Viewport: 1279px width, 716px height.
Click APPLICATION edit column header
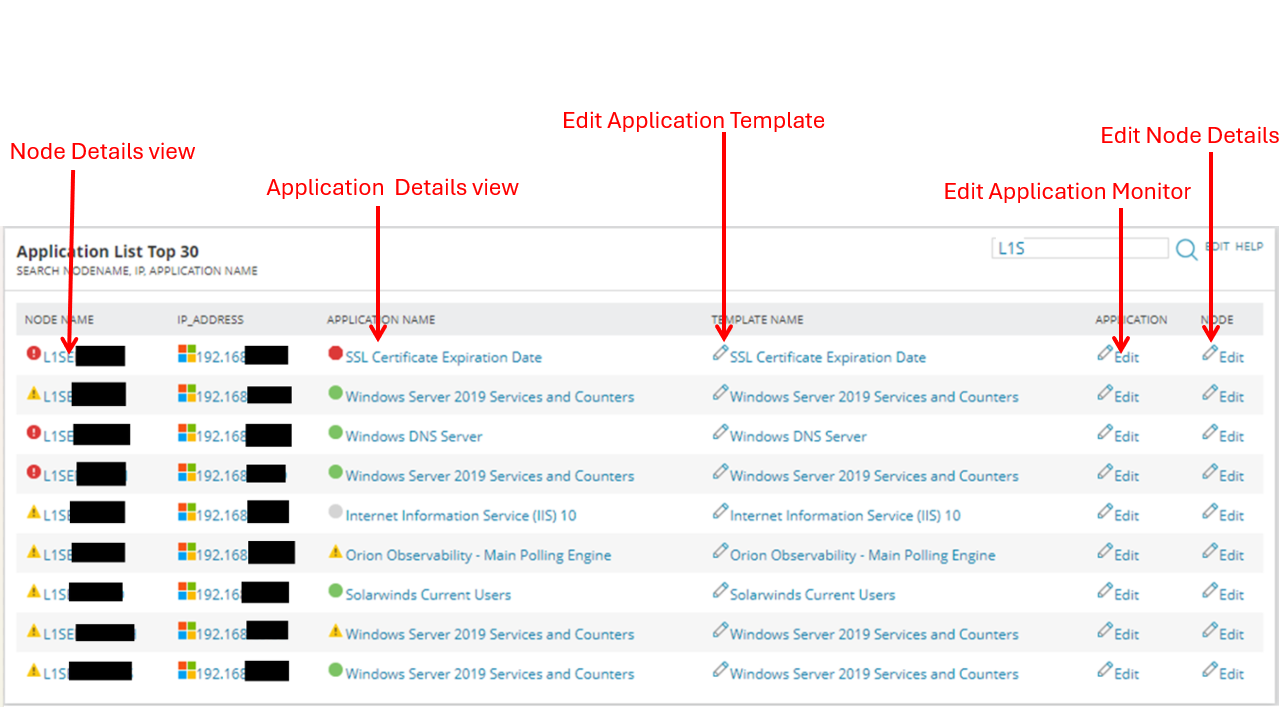pos(1131,320)
